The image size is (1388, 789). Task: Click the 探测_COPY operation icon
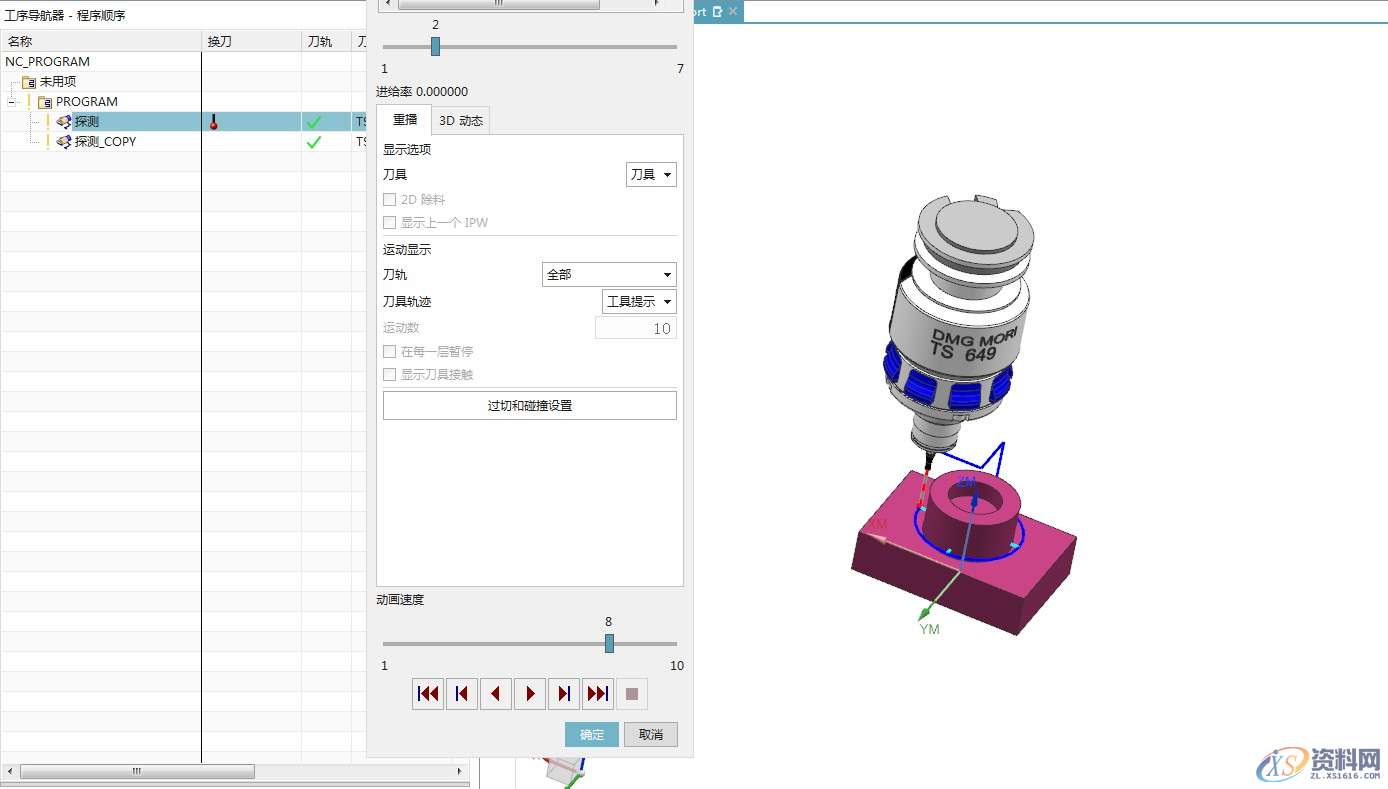pyautogui.click(x=64, y=142)
